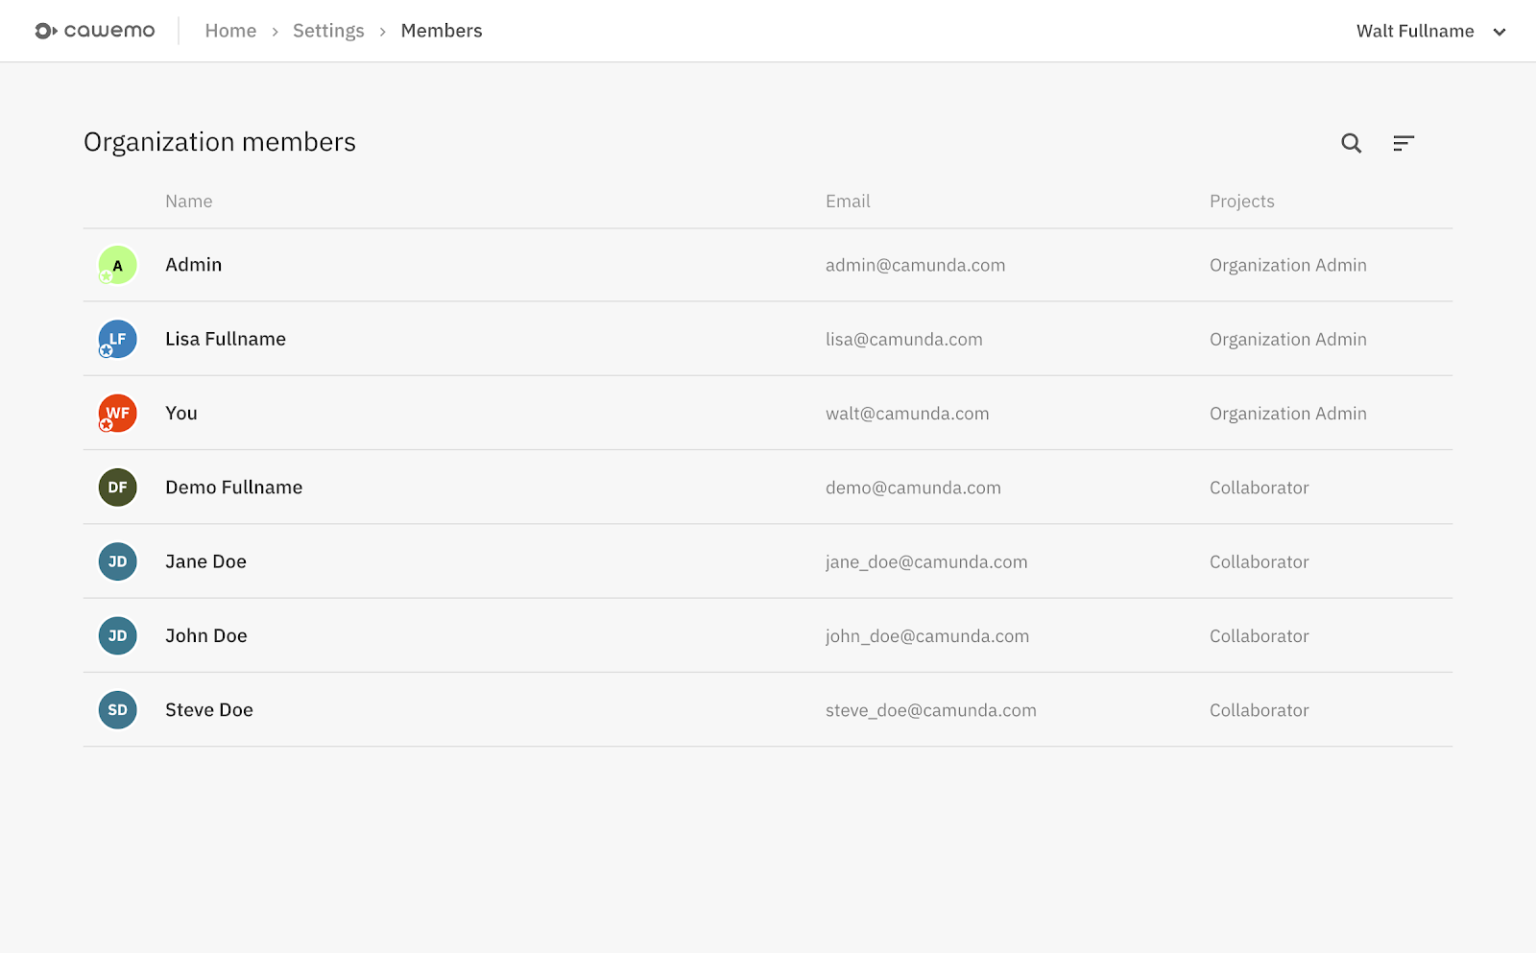The height and width of the screenshot is (953, 1536).
Task: Navigate to Home via breadcrumb
Action: tap(230, 30)
